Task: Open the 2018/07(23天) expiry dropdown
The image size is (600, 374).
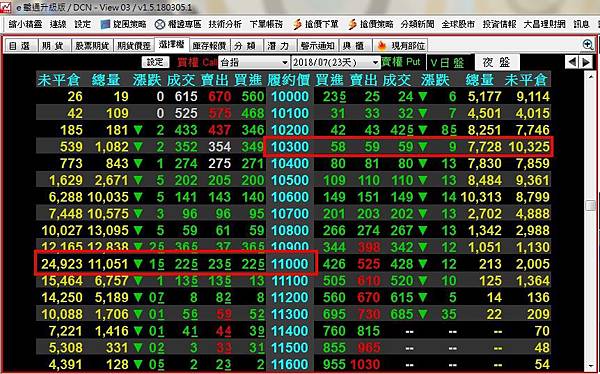Action: click(335, 62)
